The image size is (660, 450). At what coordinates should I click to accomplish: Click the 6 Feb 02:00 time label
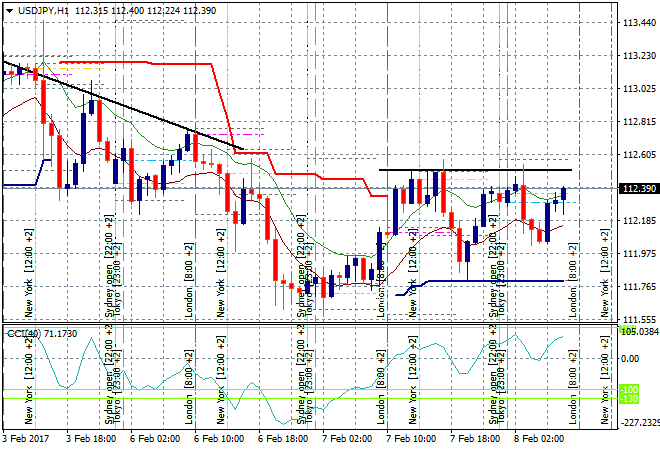155,439
